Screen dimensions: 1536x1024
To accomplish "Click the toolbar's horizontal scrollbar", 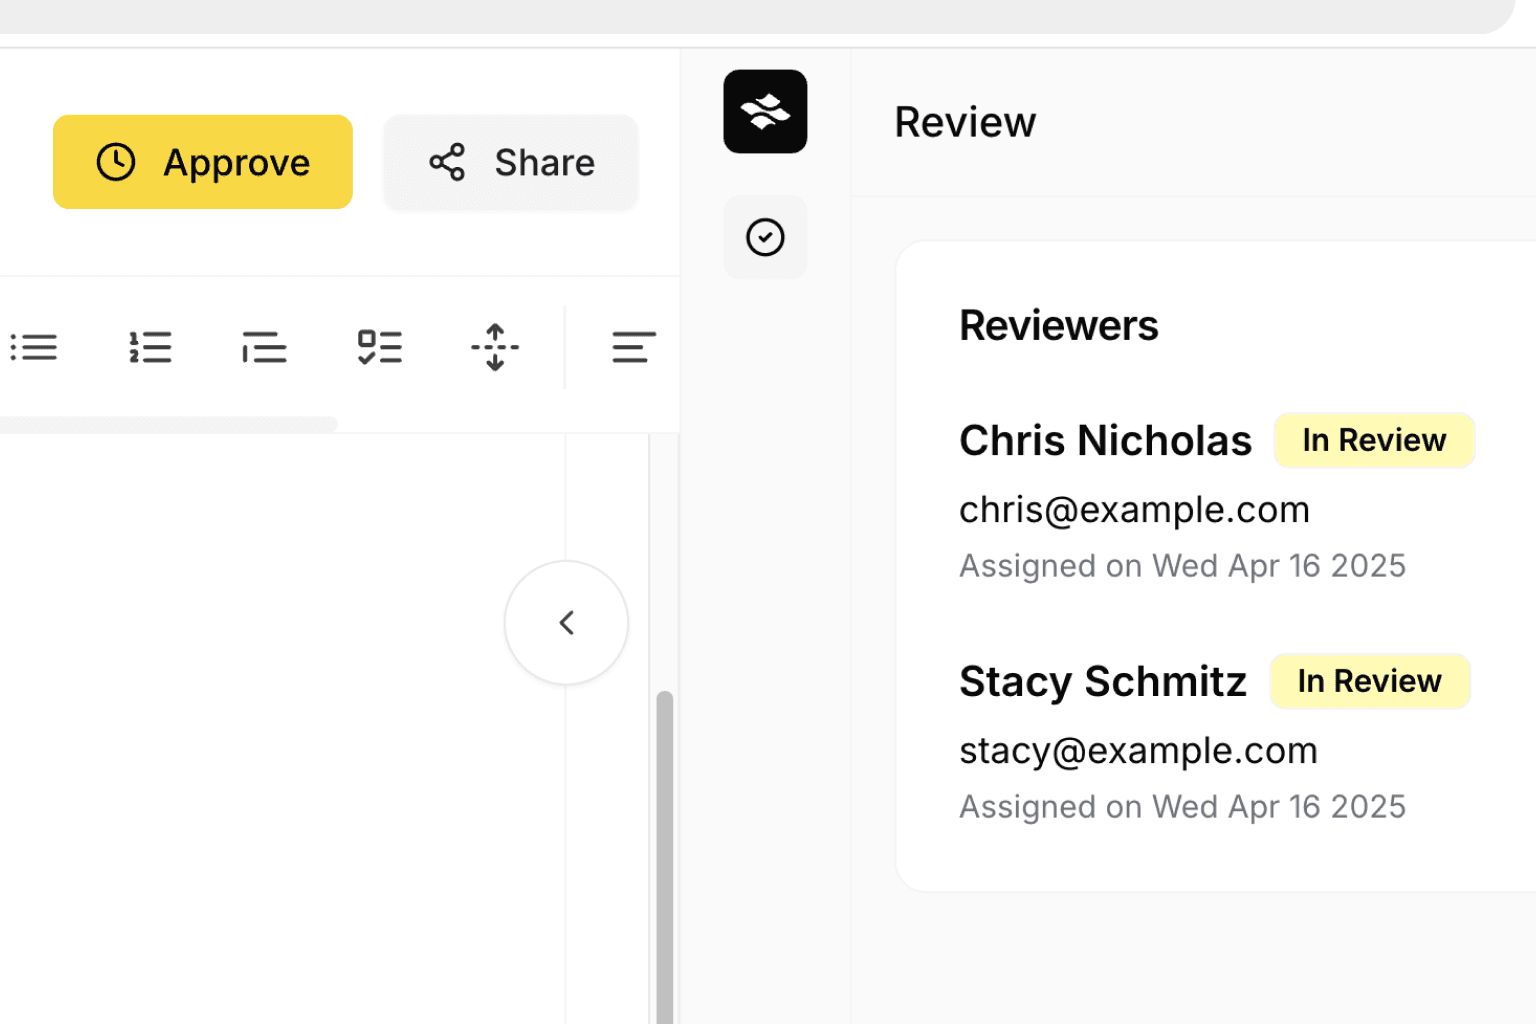I will pyautogui.click(x=168, y=424).
